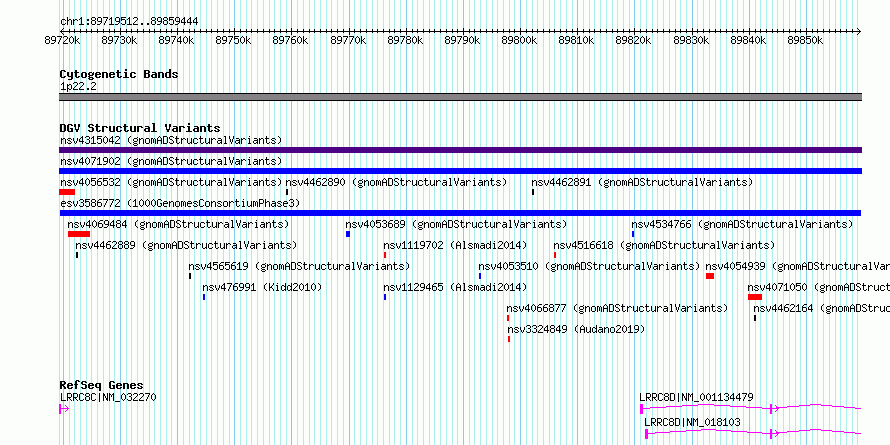Open esv3586772 1000Genomes variant label
This screenshot has height=445, width=890.
coord(180,203)
